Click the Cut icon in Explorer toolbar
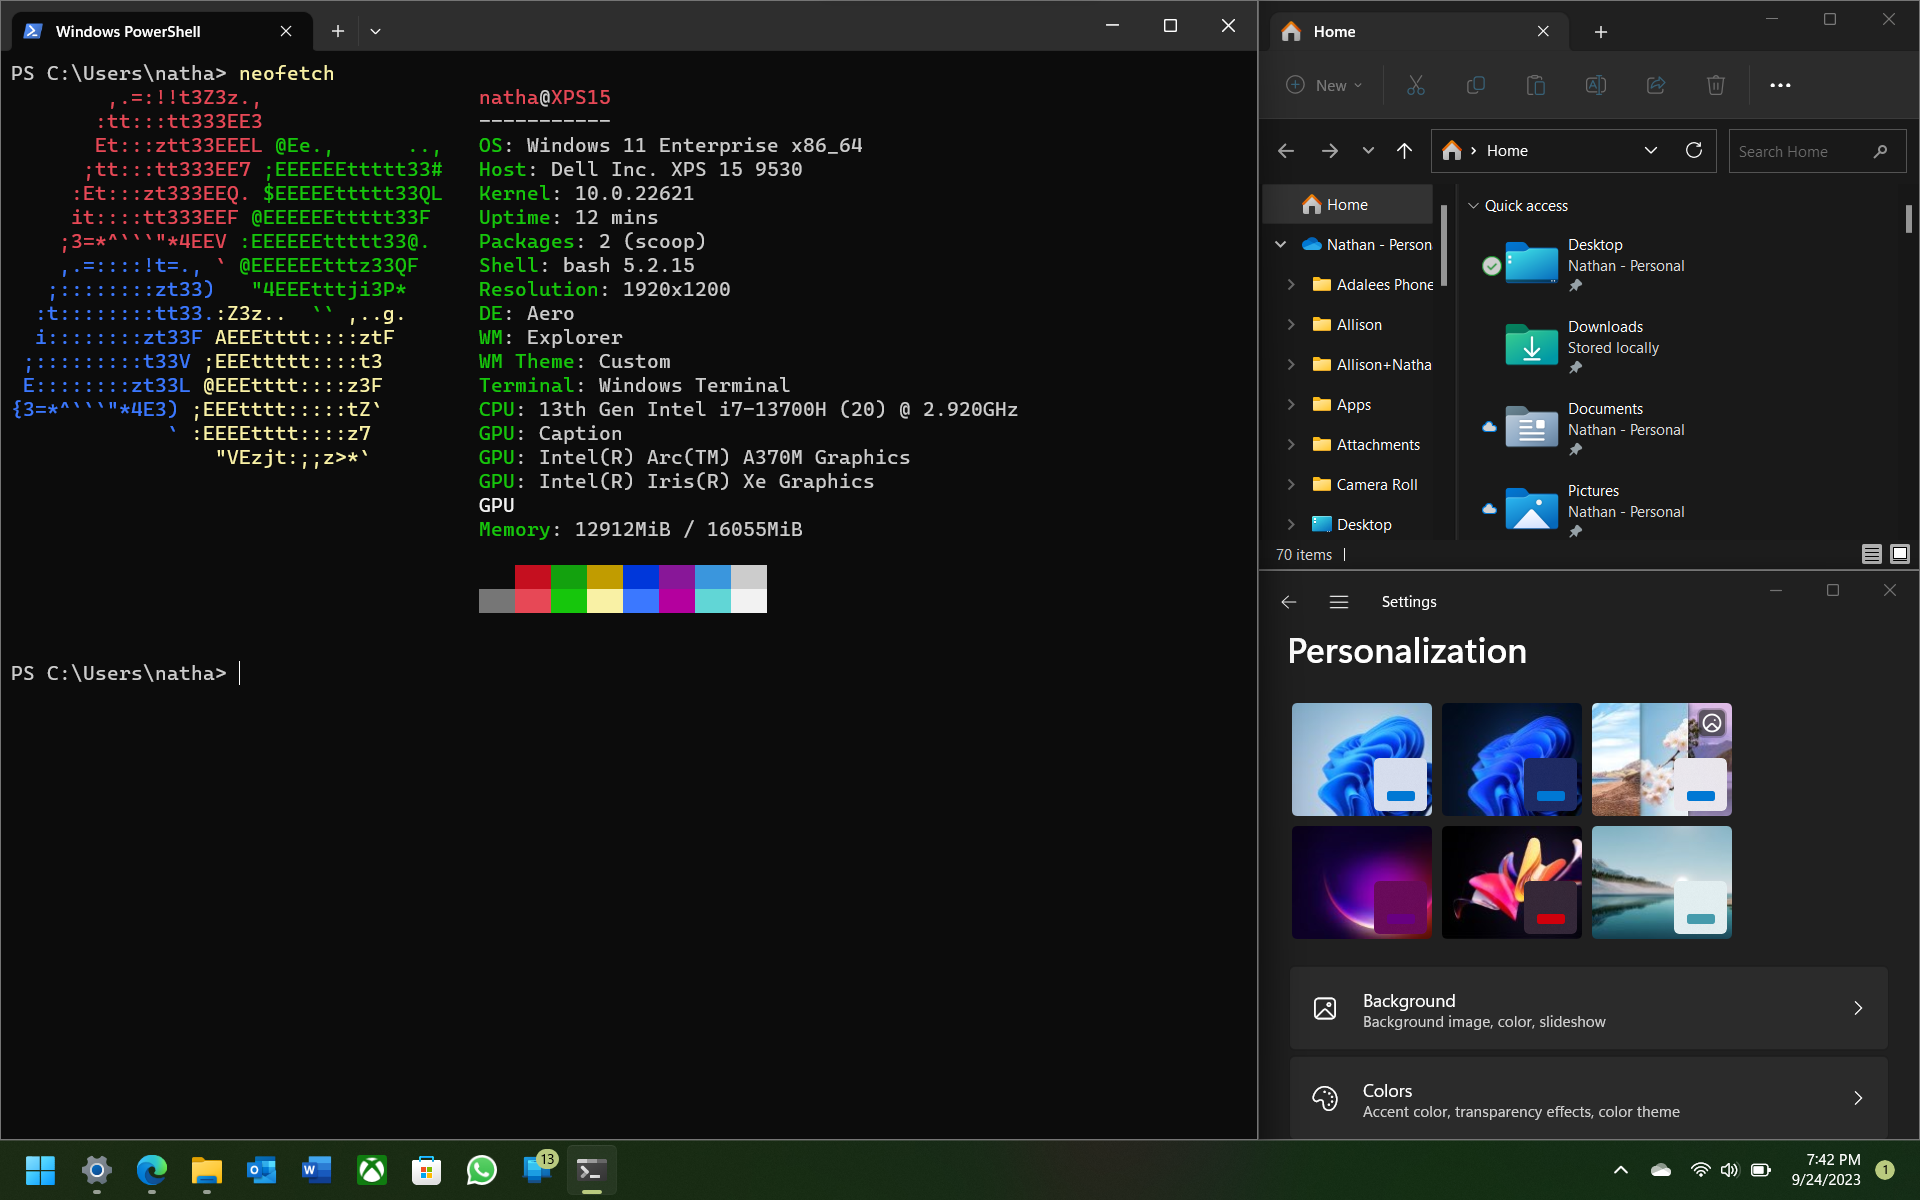Screen dimensions: 1920x1200 [x=1415, y=85]
